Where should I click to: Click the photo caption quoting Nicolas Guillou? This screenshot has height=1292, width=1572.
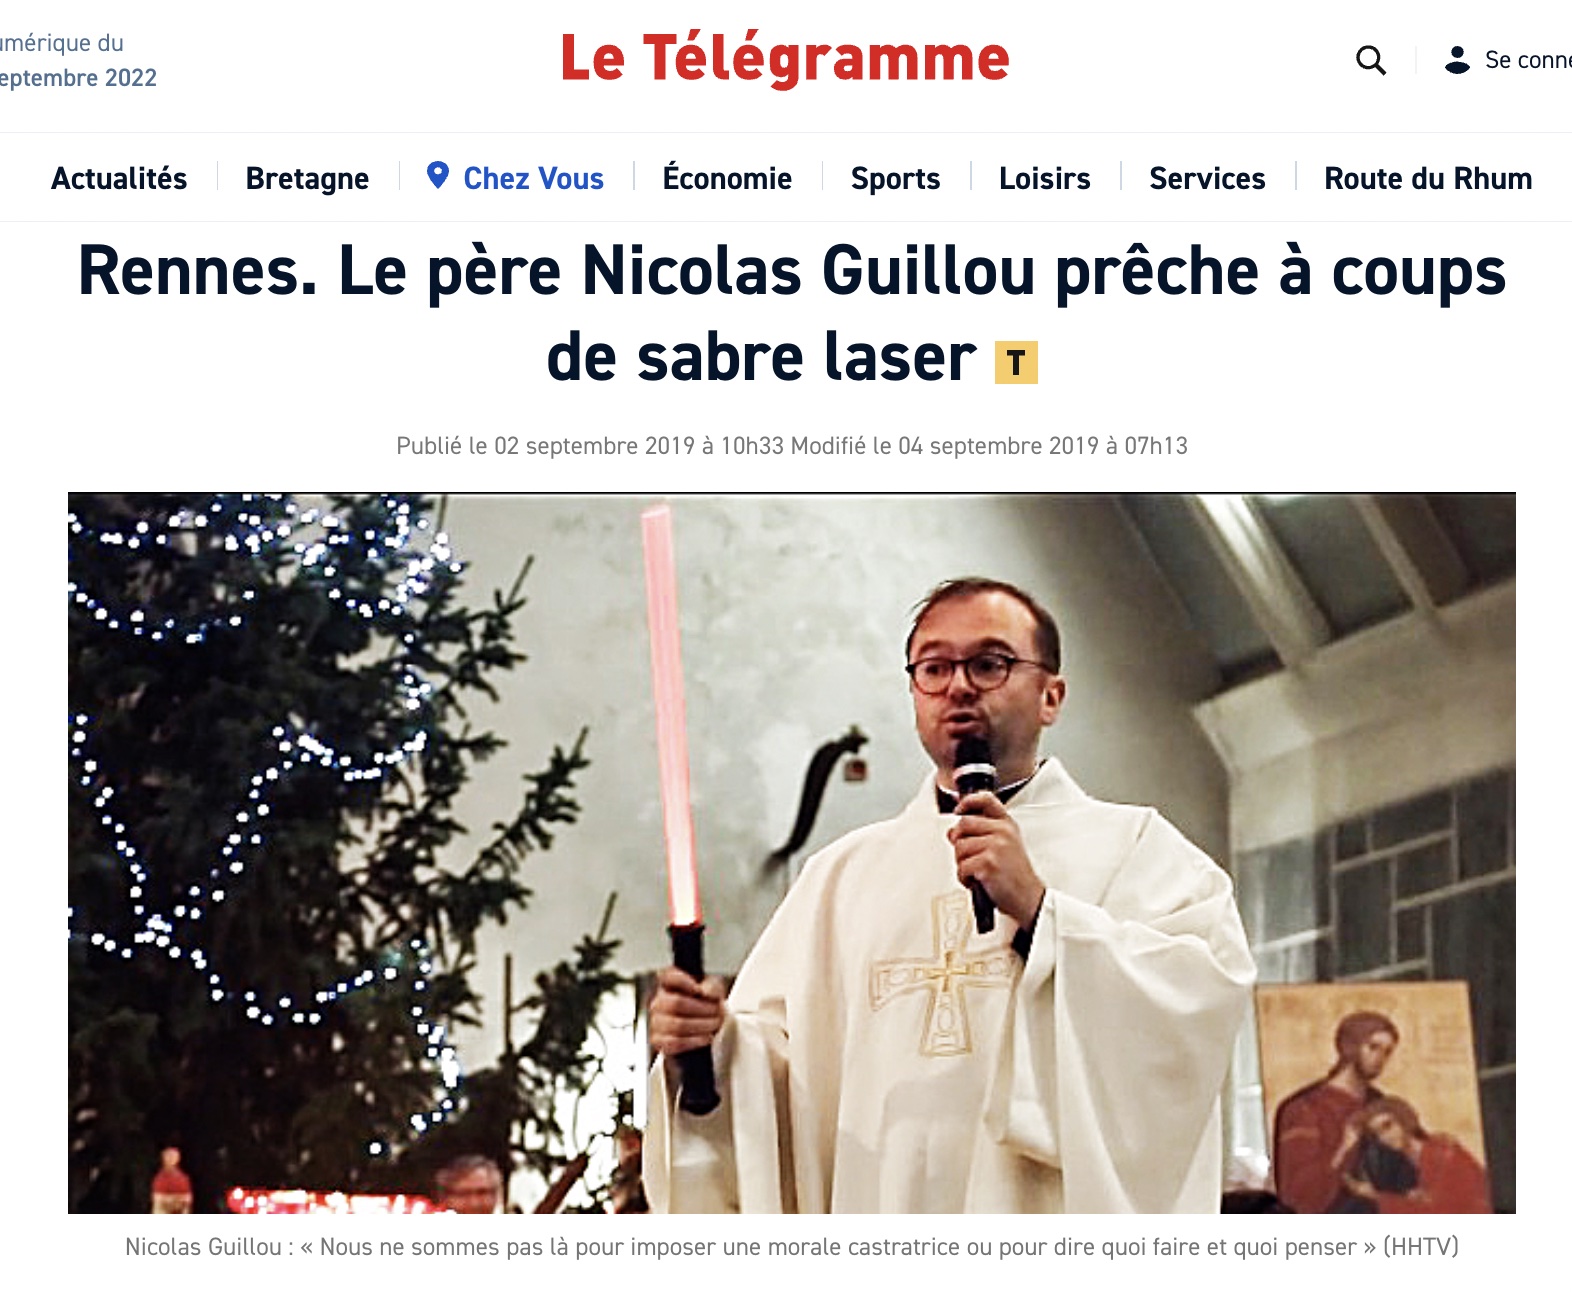coord(791,1247)
